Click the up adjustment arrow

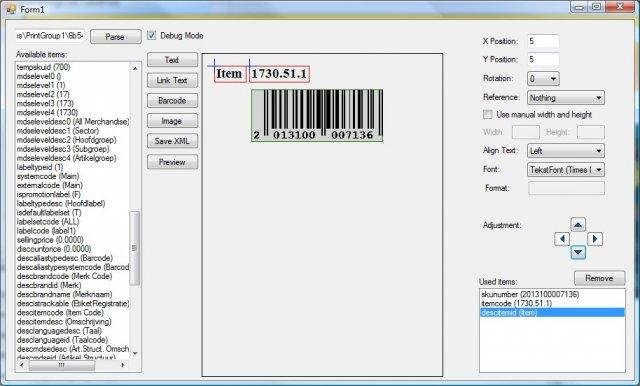pos(578,225)
